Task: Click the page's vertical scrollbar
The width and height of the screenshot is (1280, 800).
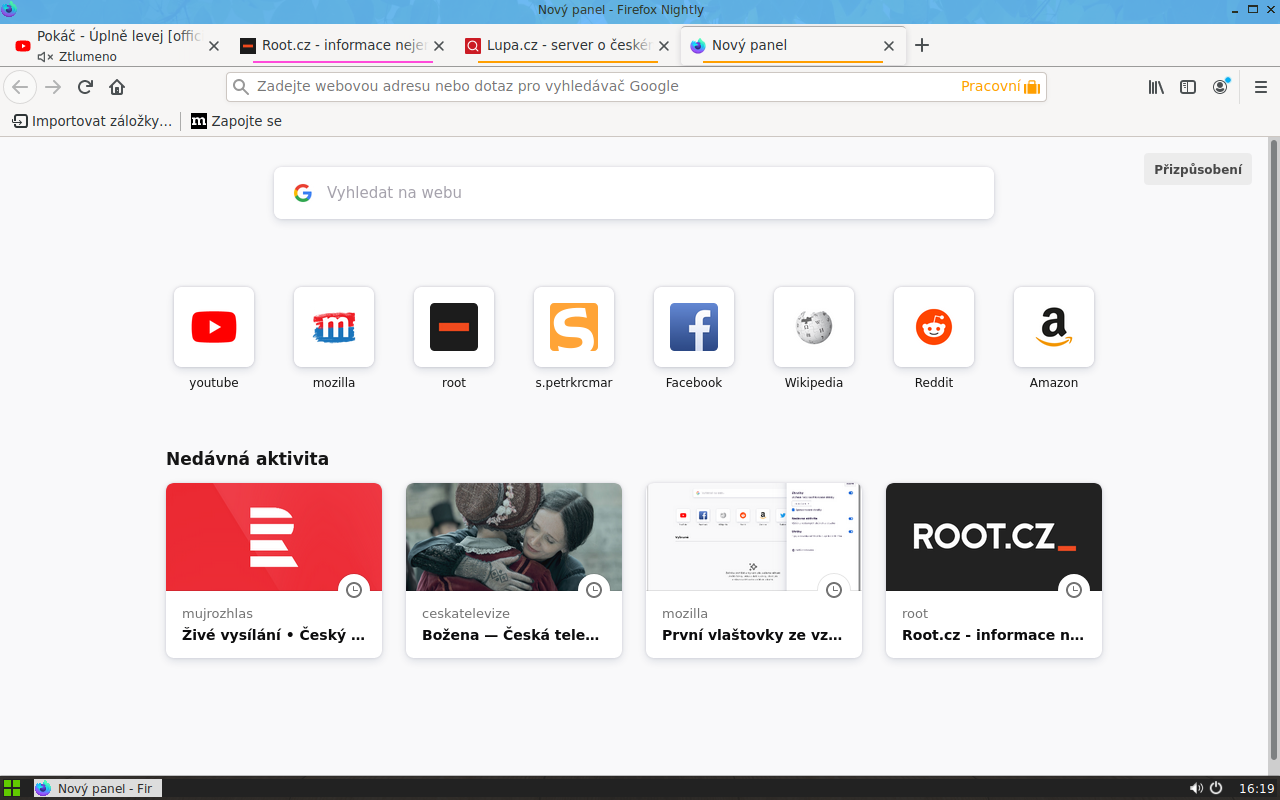Action: tap(1274, 450)
